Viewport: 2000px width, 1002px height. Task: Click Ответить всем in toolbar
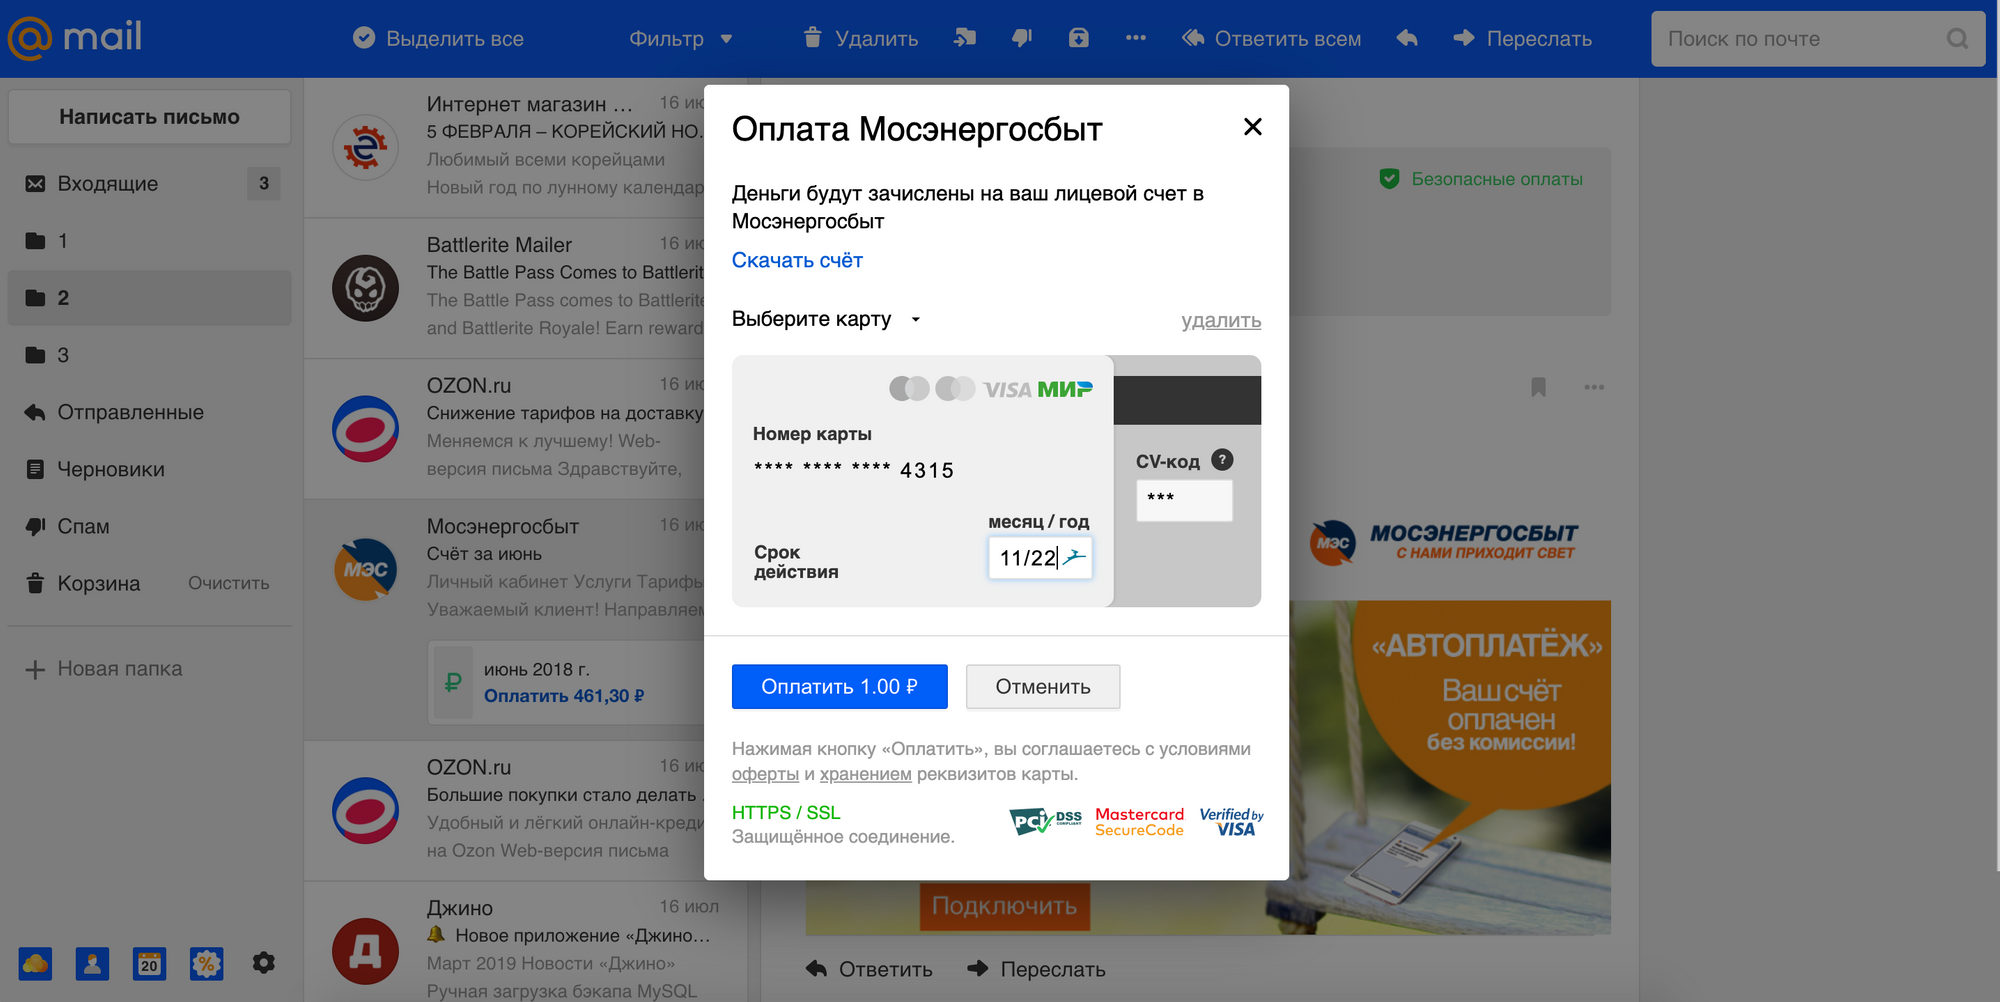click(x=1271, y=38)
